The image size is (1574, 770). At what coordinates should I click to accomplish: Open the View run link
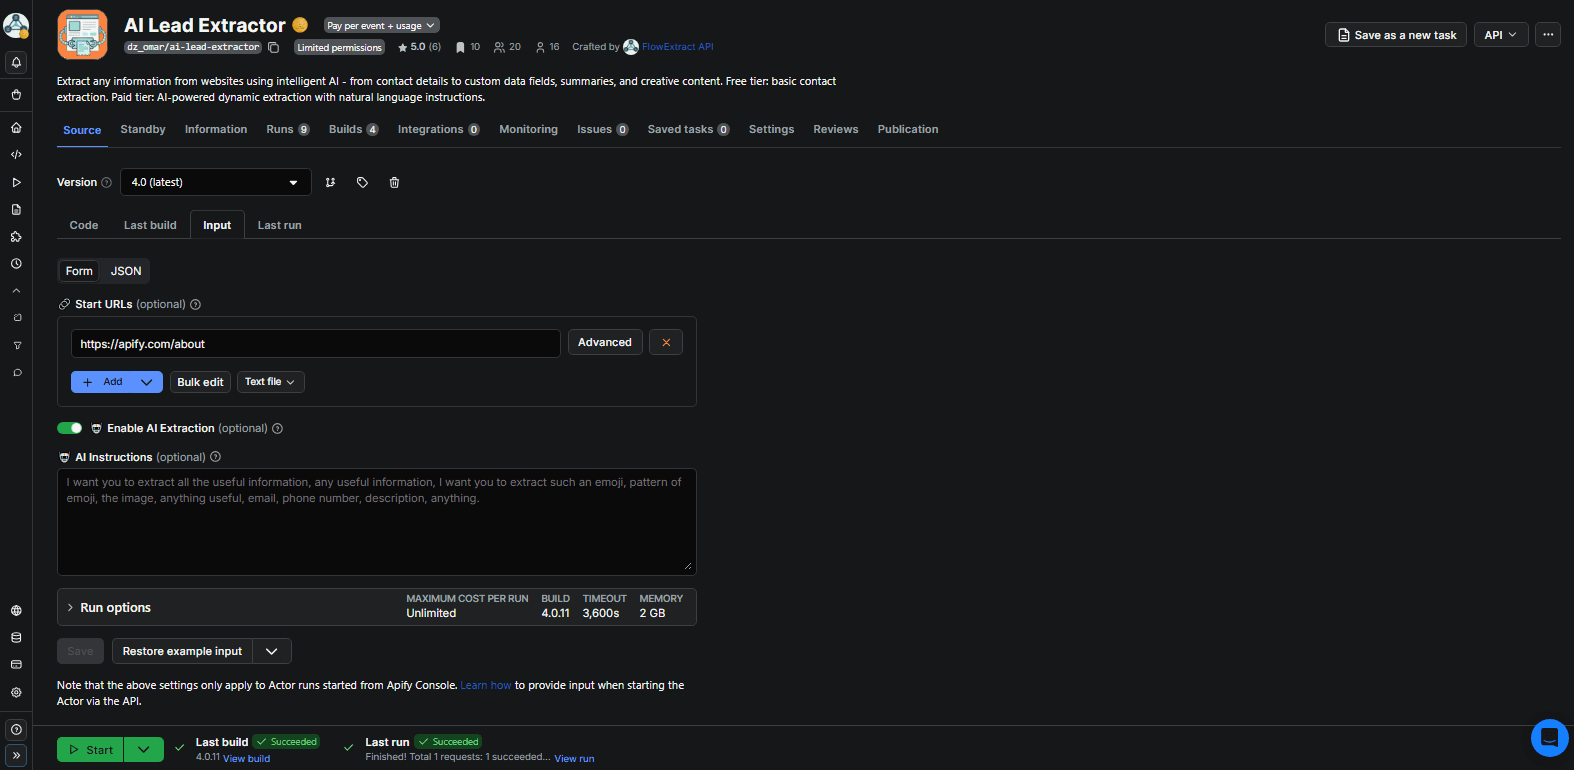574,758
